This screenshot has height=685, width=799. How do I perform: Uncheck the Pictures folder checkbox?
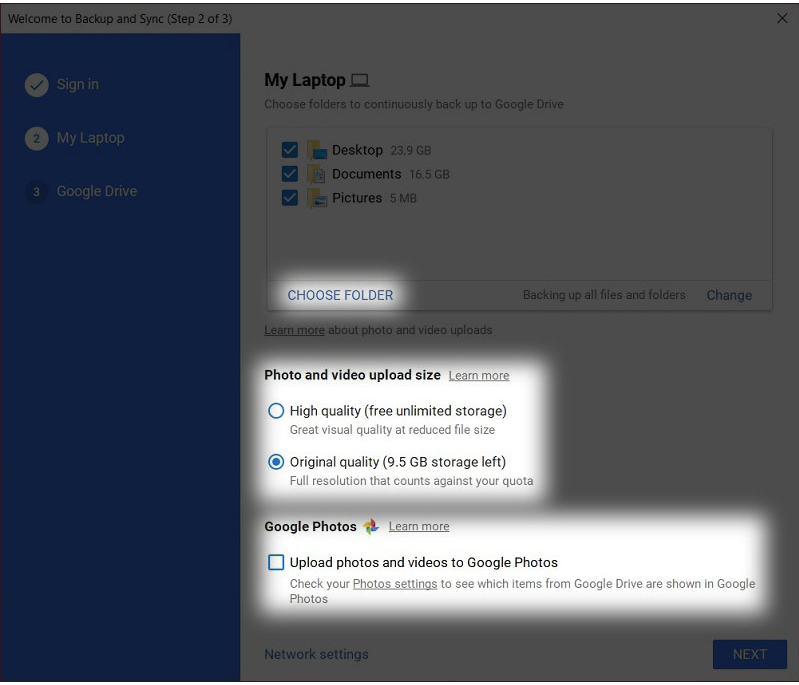[x=289, y=198]
